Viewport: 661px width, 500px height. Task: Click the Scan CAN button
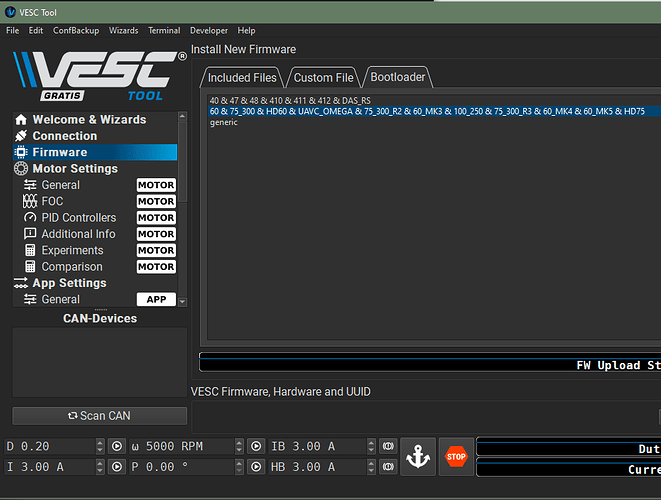99,416
